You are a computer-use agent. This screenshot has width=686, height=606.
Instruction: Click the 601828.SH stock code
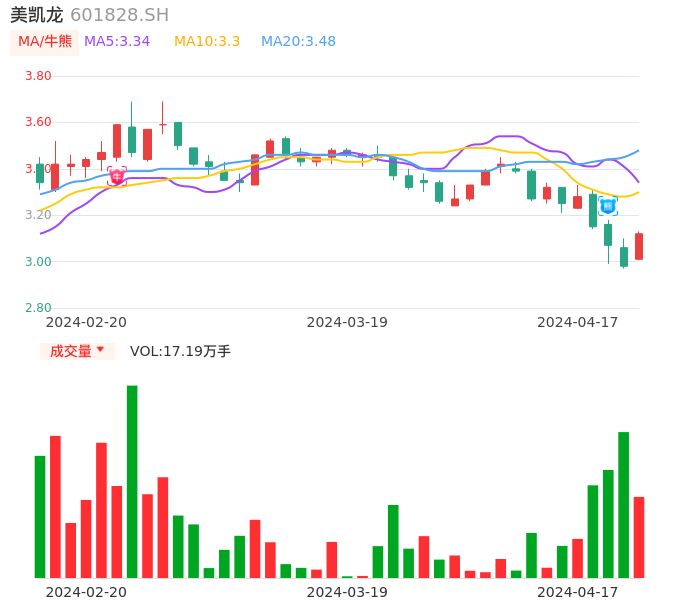tap(119, 15)
